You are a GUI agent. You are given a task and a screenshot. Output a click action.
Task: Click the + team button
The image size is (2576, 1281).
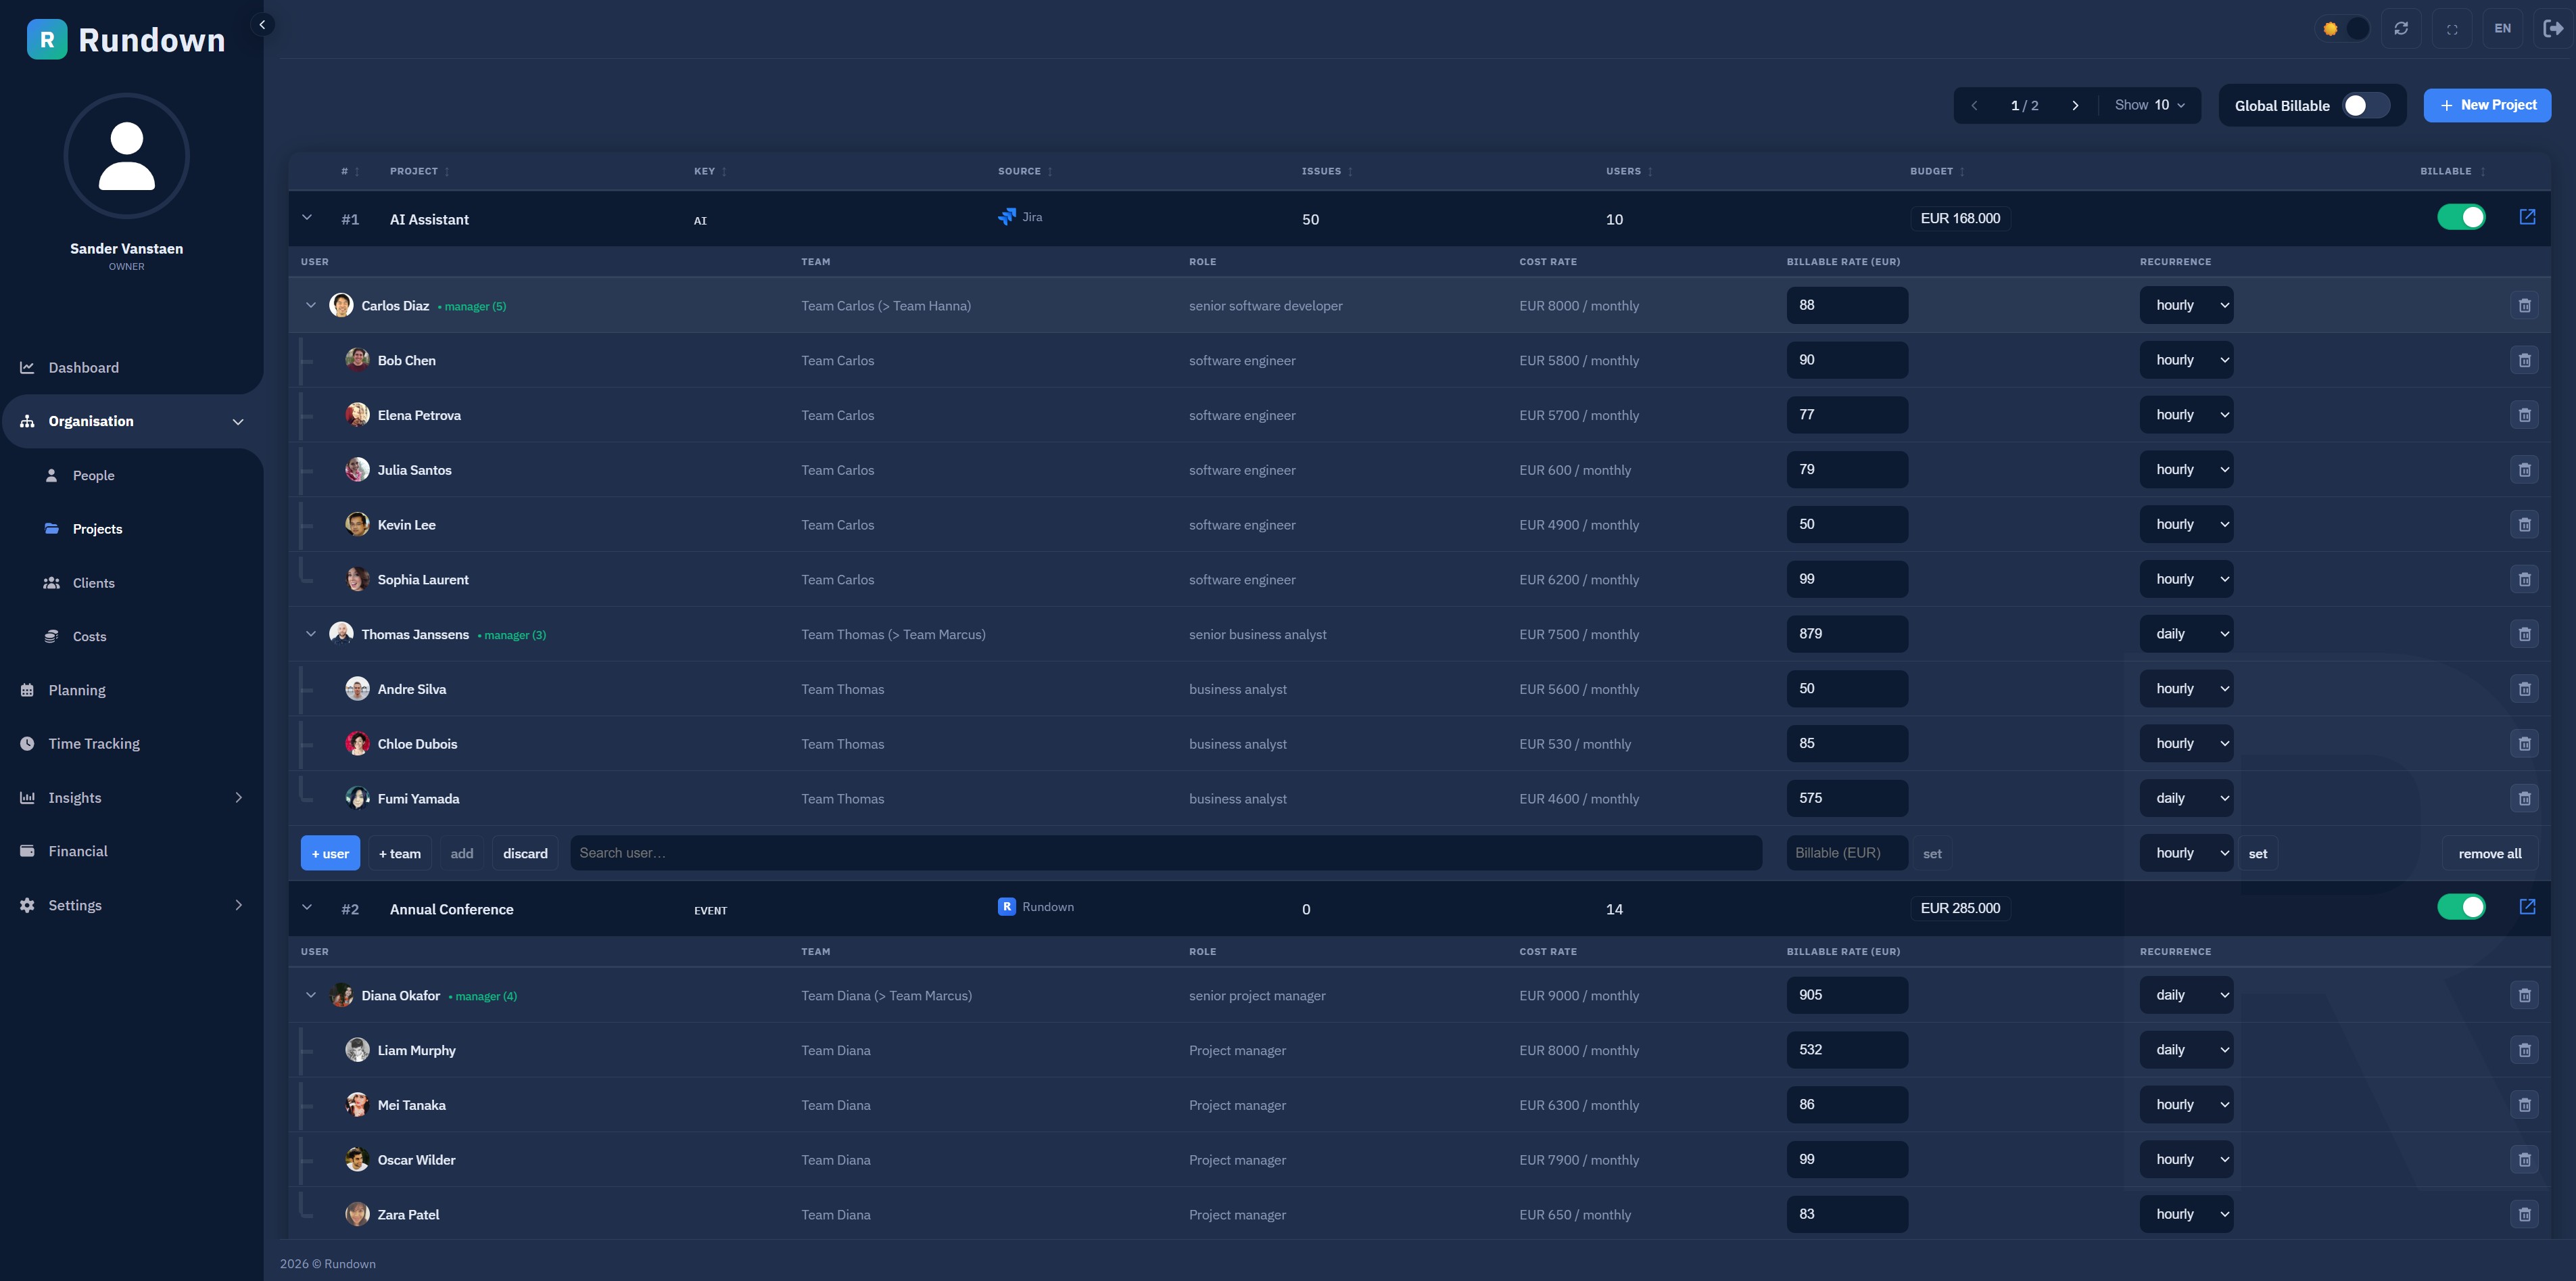[400, 853]
